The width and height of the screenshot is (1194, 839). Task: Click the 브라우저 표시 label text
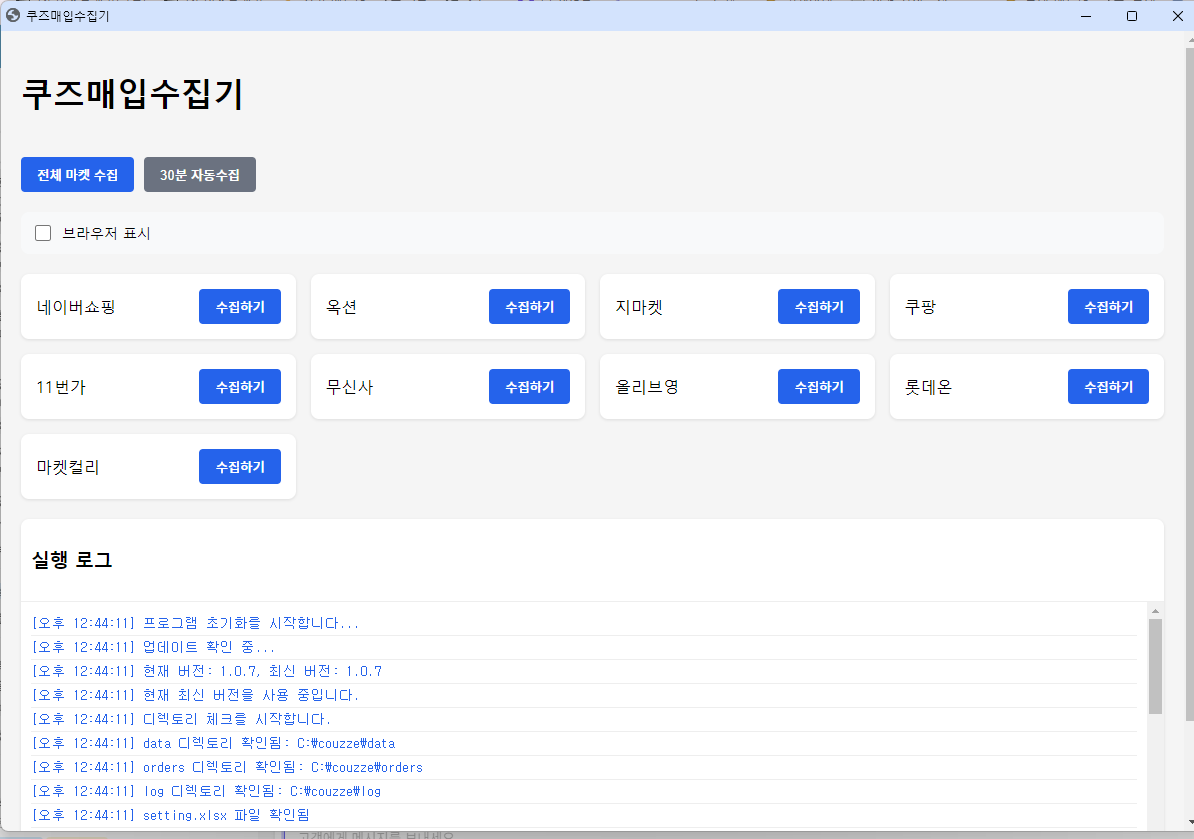click(x=106, y=233)
